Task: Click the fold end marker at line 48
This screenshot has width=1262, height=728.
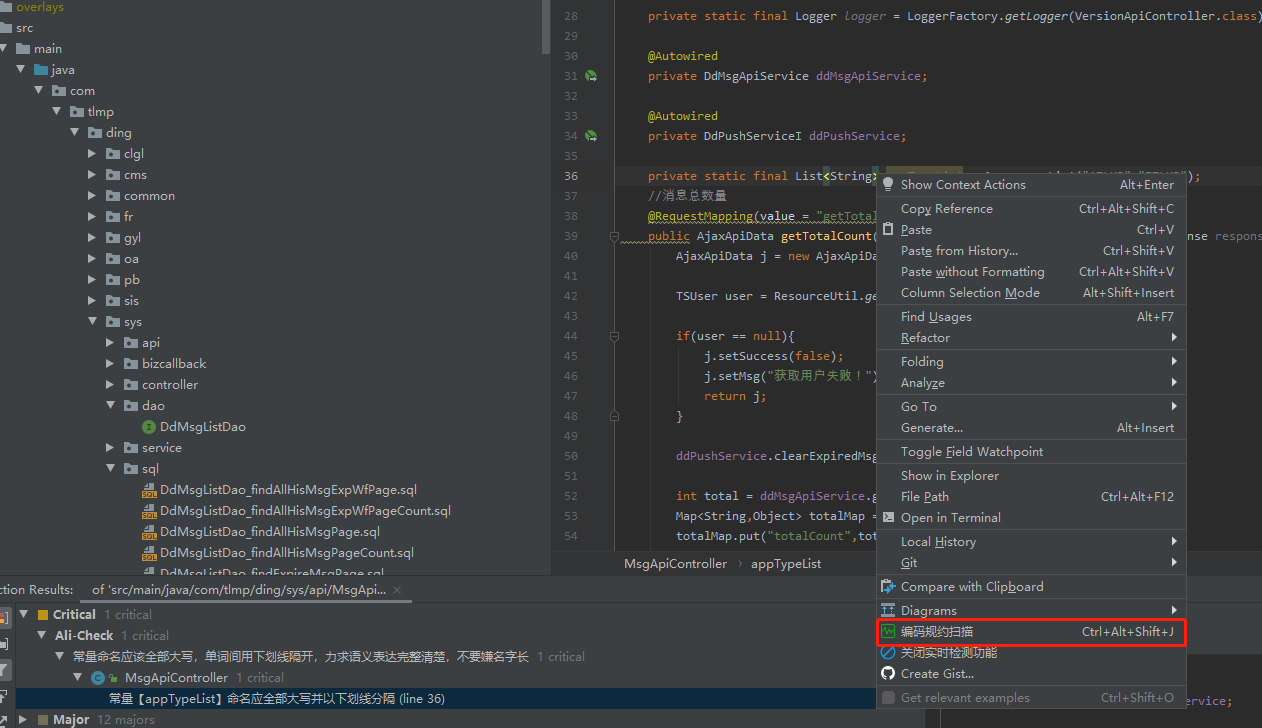Action: pos(615,416)
